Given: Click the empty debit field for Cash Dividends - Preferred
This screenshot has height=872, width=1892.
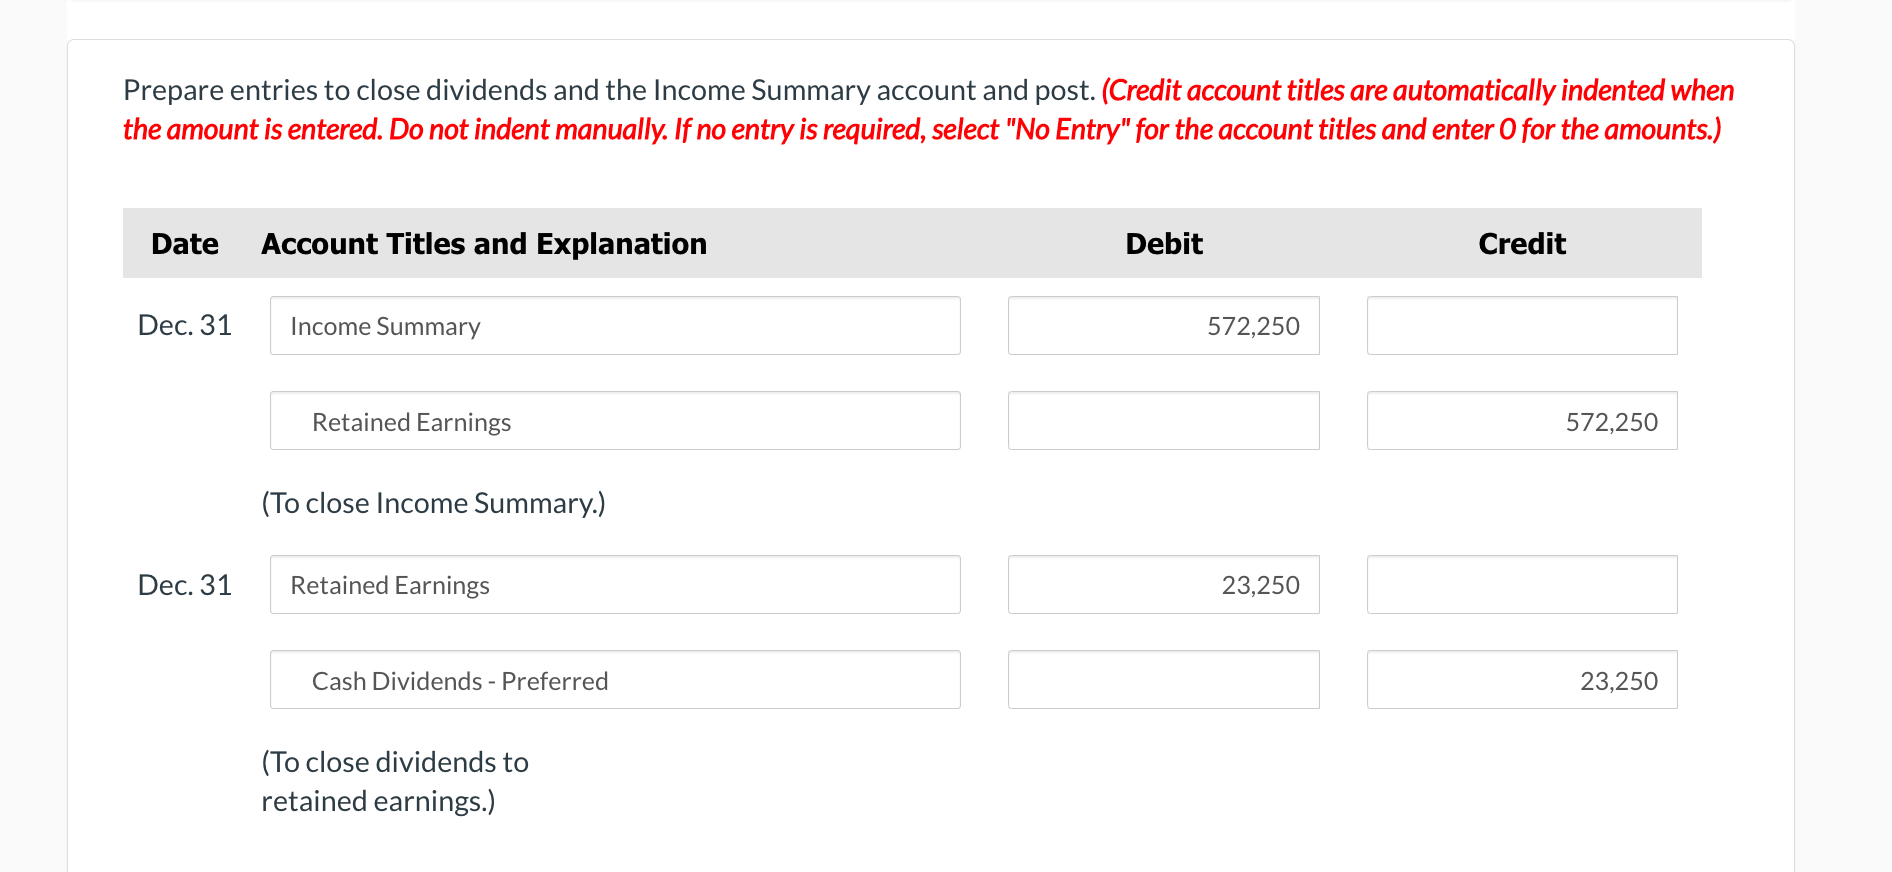Looking at the screenshot, I should click(1163, 679).
